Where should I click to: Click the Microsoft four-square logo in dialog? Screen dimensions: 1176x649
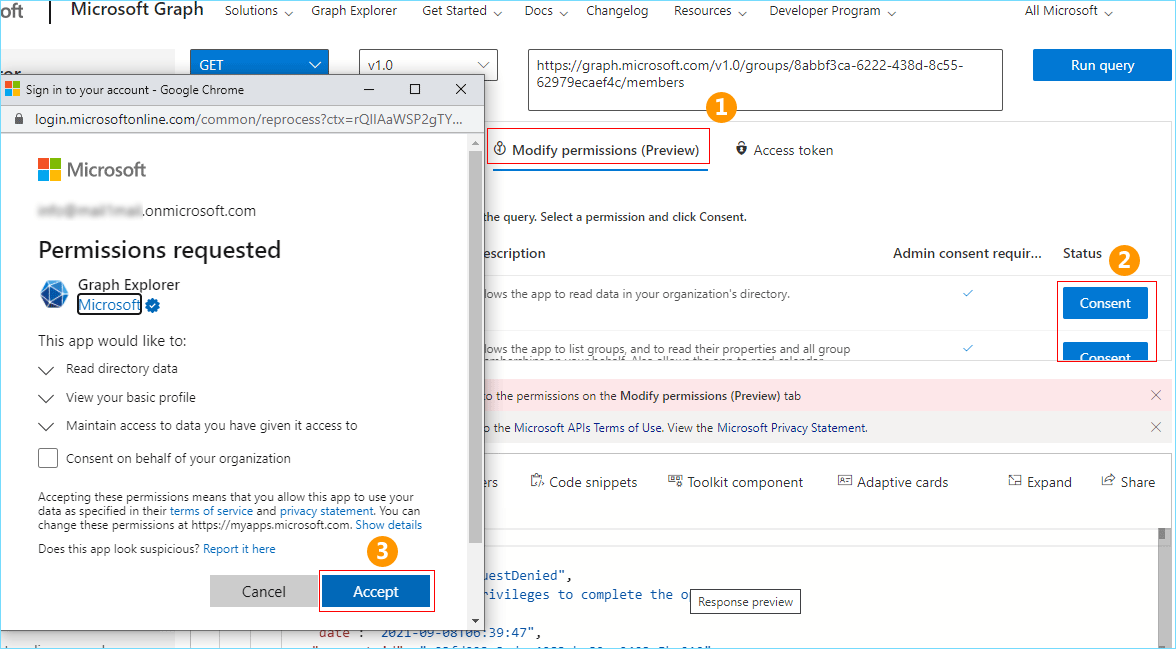pyautogui.click(x=49, y=170)
